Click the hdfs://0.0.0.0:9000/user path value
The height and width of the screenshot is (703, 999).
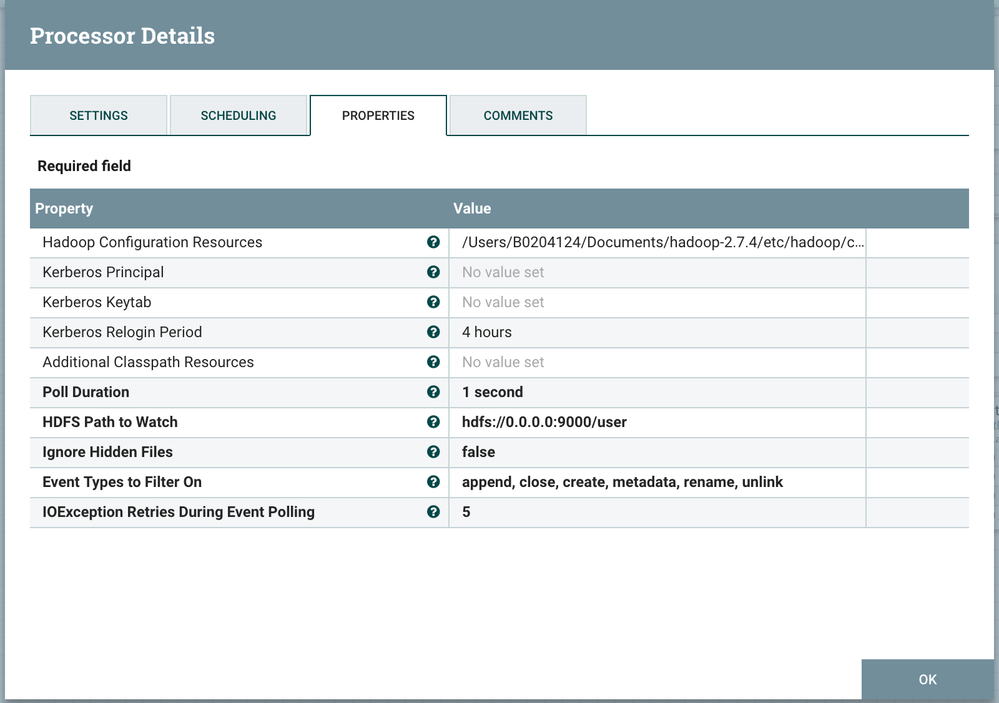pos(544,422)
